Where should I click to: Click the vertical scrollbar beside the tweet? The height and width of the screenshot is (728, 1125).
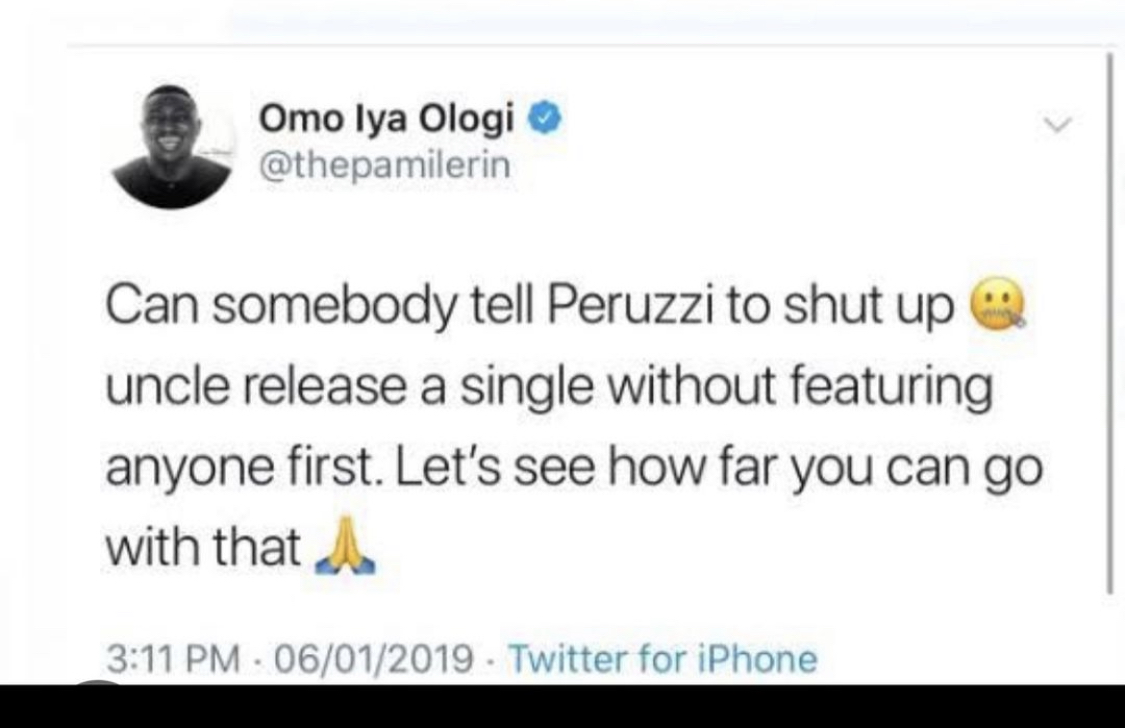(1110, 320)
